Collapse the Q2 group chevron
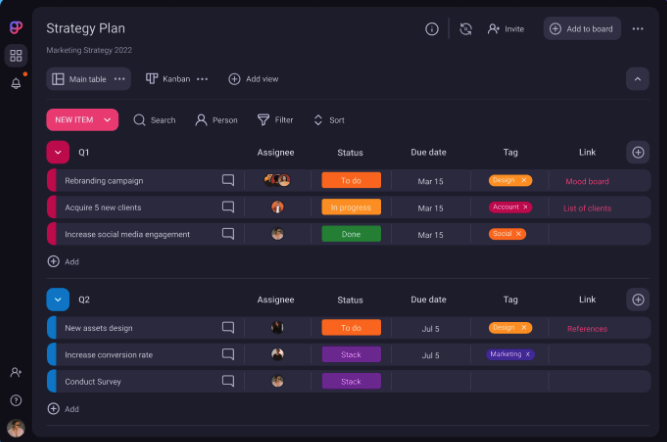The width and height of the screenshot is (667, 442). point(58,299)
